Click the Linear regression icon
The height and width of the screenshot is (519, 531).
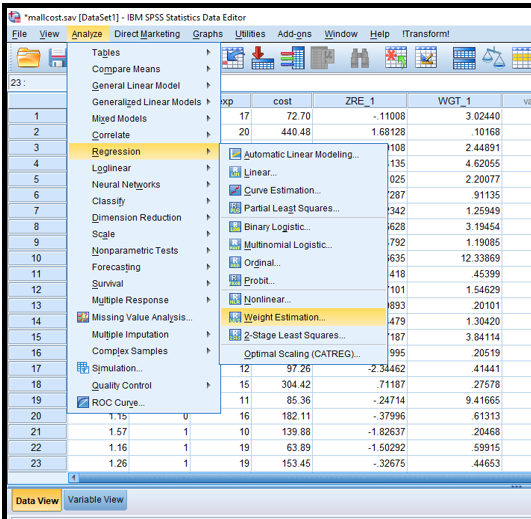tap(235, 172)
